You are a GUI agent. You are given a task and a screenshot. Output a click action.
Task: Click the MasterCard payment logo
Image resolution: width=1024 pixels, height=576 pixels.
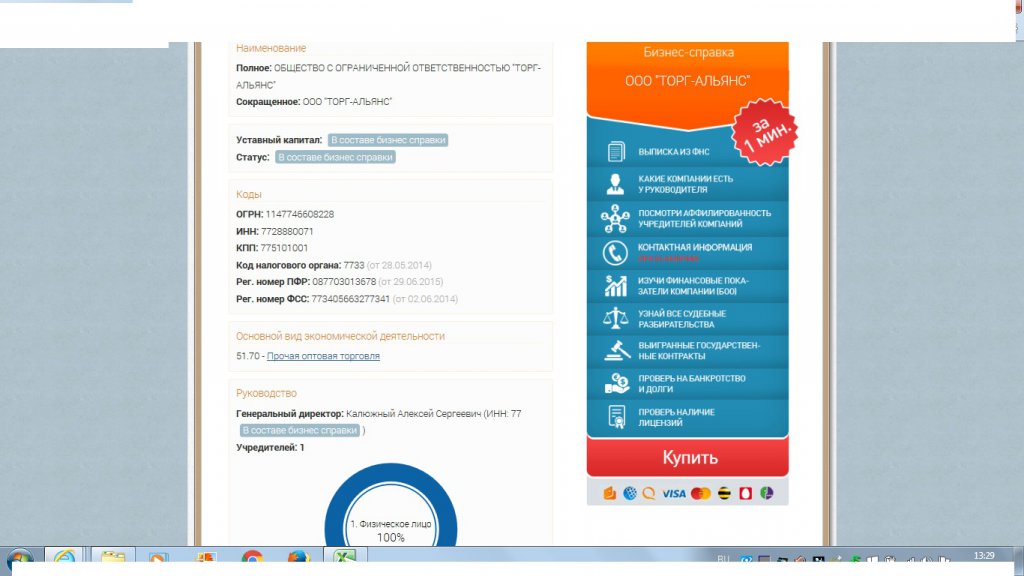click(x=701, y=494)
